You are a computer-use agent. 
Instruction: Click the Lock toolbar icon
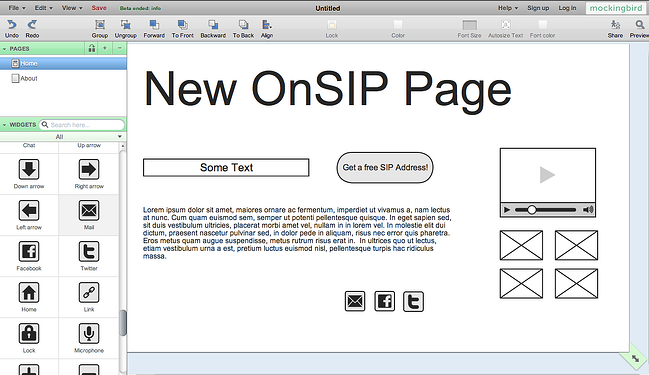pos(332,24)
